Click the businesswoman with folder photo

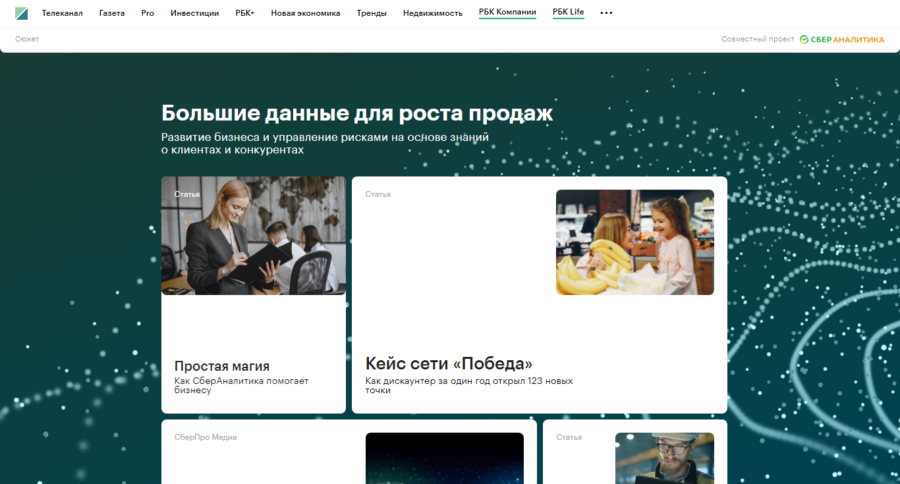(254, 235)
